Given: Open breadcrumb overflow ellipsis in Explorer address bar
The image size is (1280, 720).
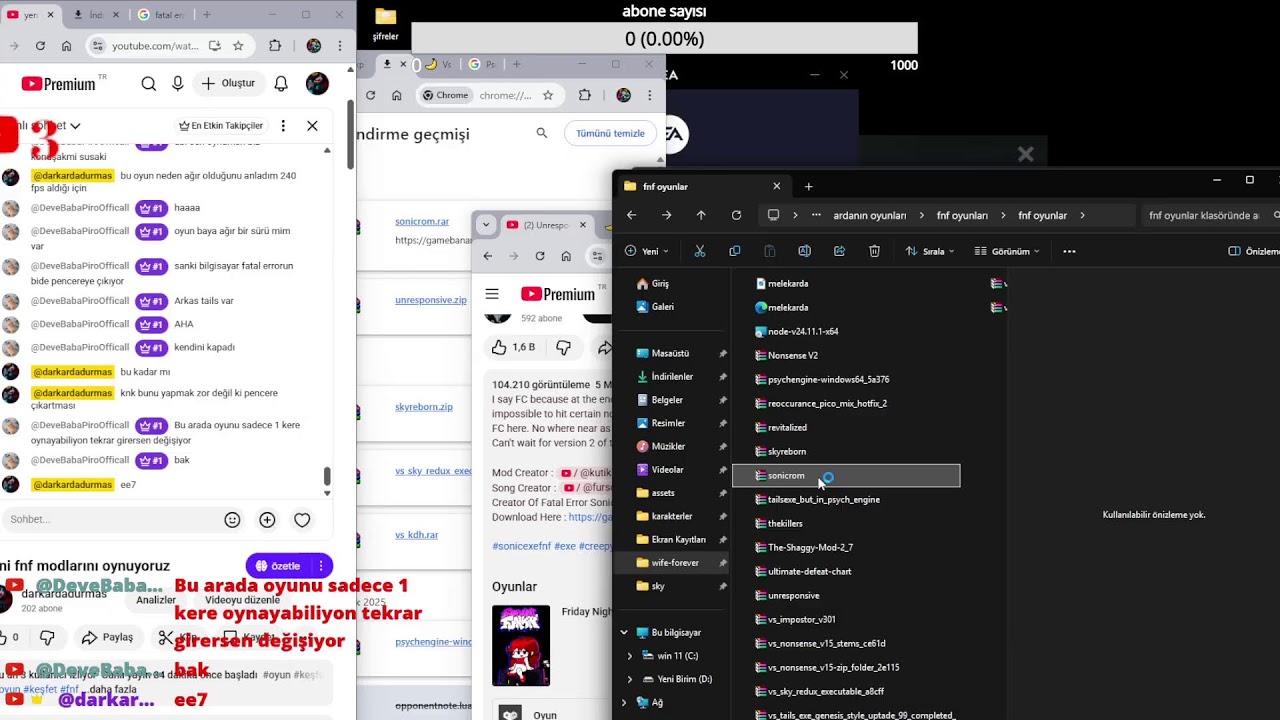Looking at the screenshot, I should [816, 215].
